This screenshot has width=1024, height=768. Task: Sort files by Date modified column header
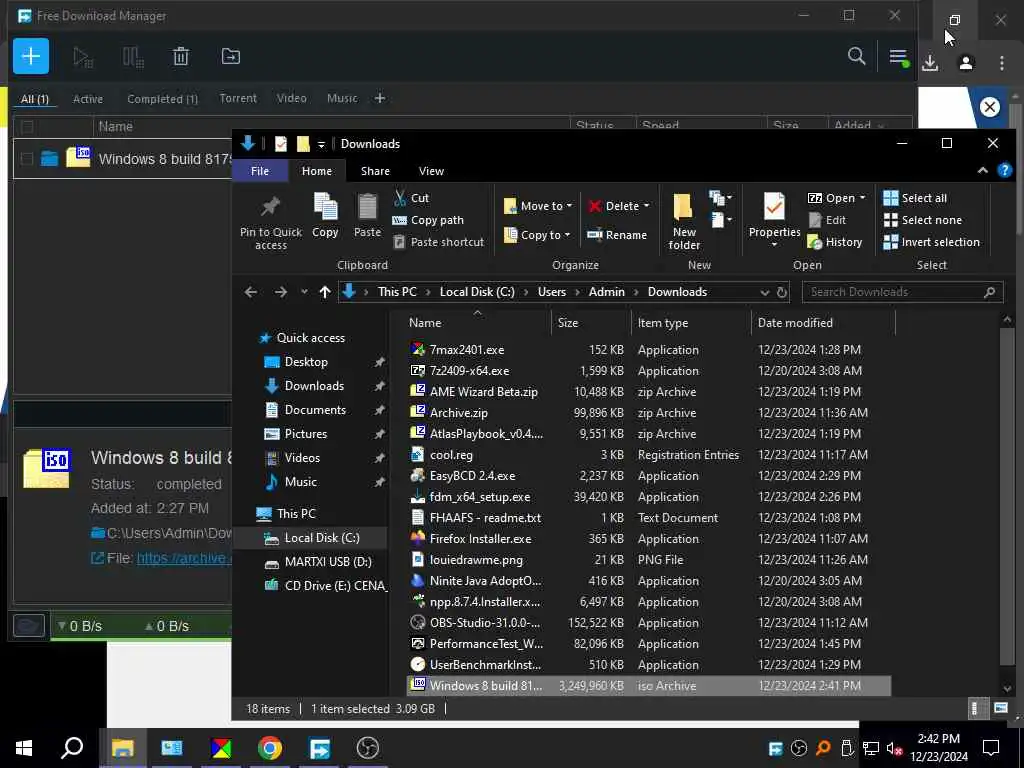pos(822,323)
